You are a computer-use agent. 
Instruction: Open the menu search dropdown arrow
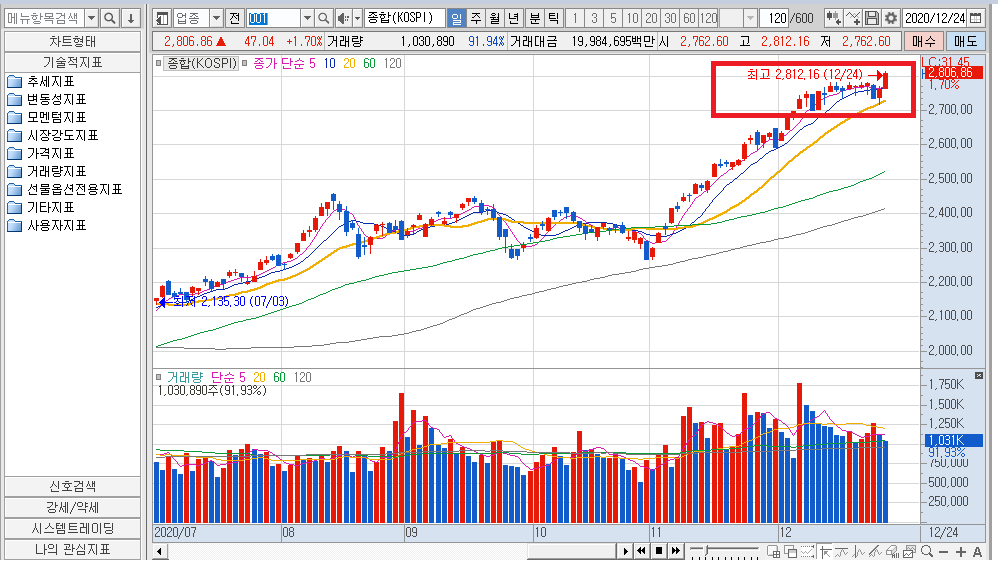[x=92, y=18]
